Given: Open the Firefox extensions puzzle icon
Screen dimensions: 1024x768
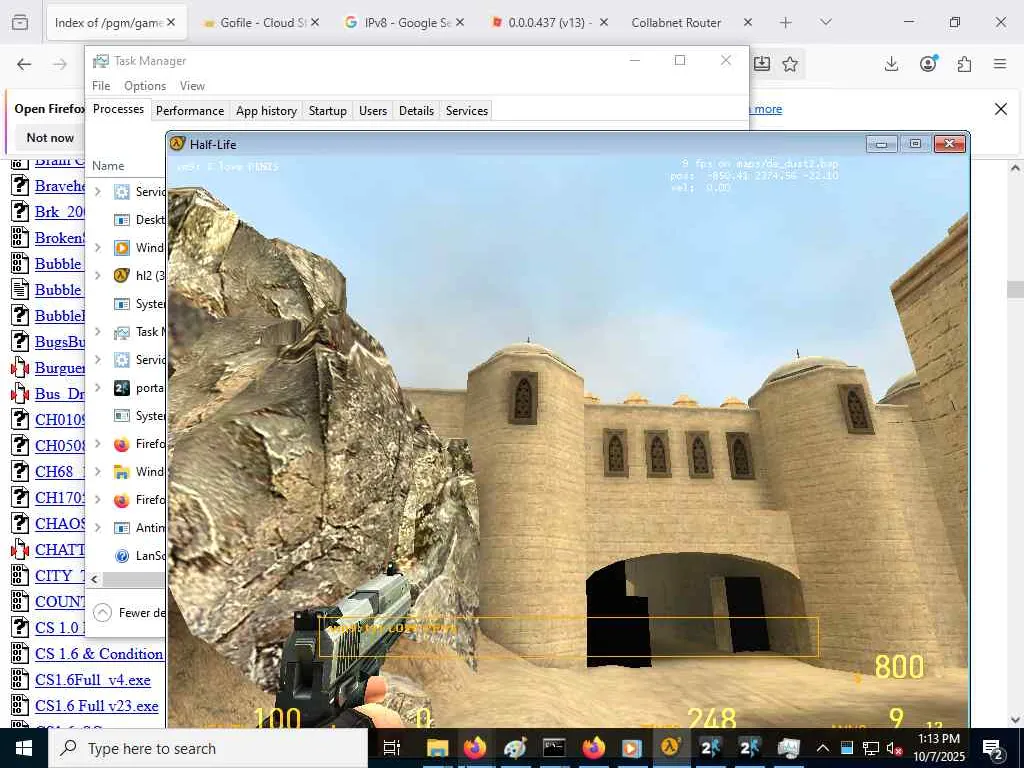Looking at the screenshot, I should pyautogui.click(x=964, y=64).
